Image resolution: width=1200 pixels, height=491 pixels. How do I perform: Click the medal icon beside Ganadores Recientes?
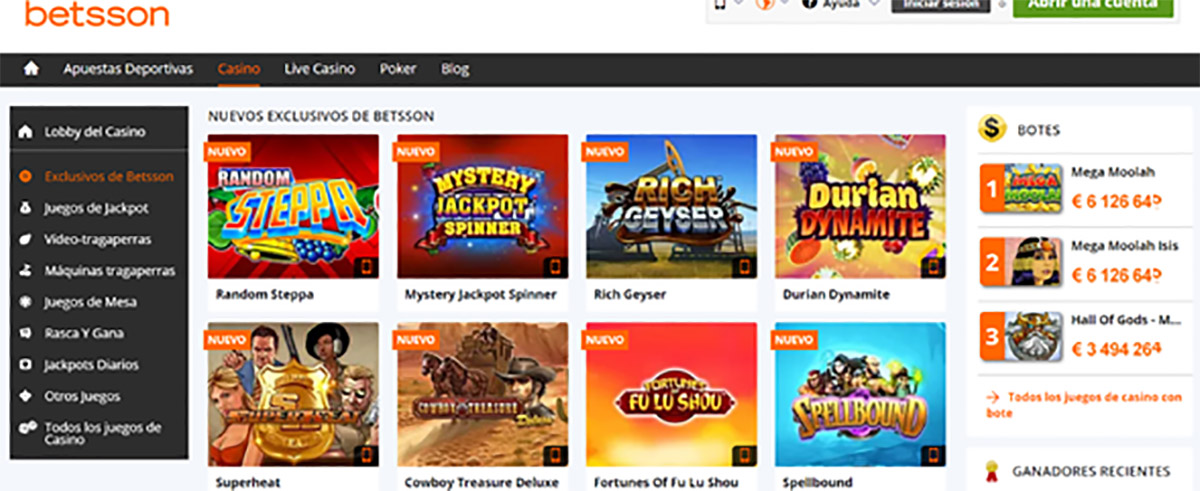pyautogui.click(x=992, y=469)
